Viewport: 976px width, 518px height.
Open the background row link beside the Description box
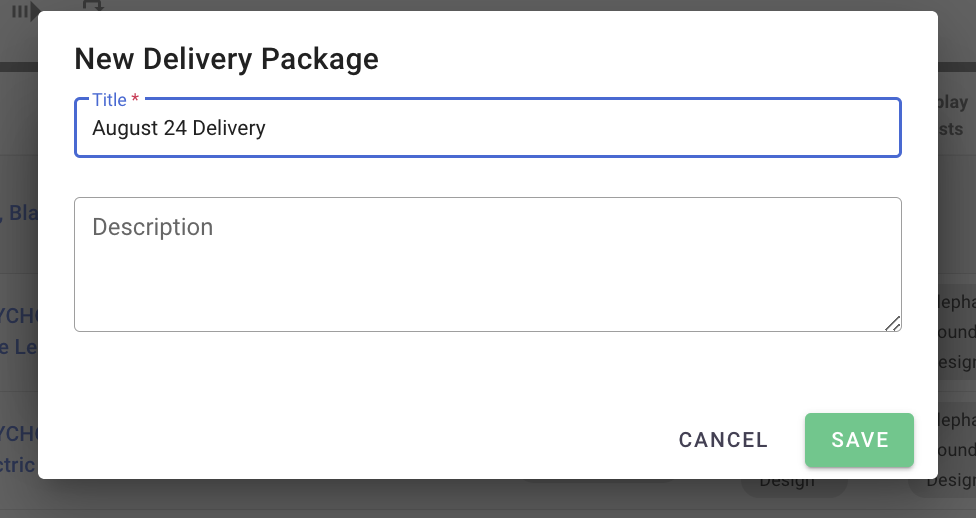(x=18, y=330)
